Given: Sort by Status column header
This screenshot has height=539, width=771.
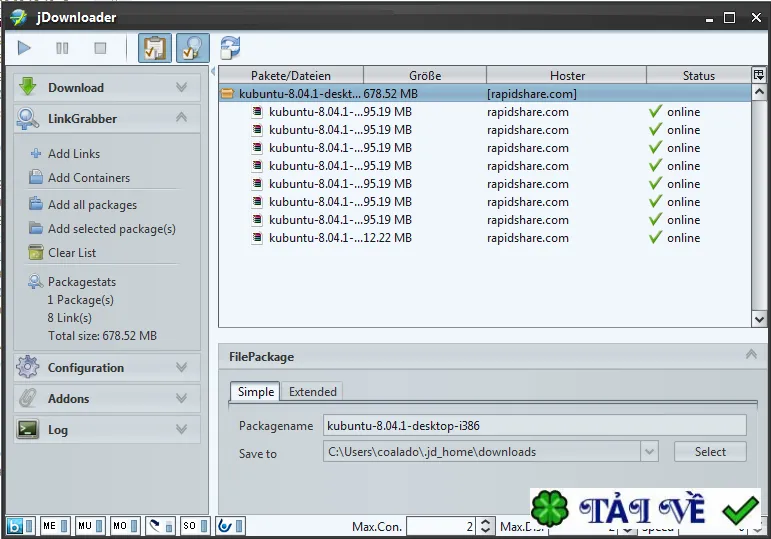Looking at the screenshot, I should click(698, 75).
